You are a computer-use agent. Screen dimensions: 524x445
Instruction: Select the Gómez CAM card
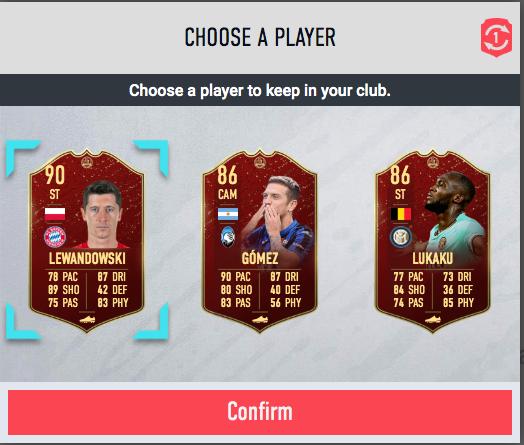(259, 241)
